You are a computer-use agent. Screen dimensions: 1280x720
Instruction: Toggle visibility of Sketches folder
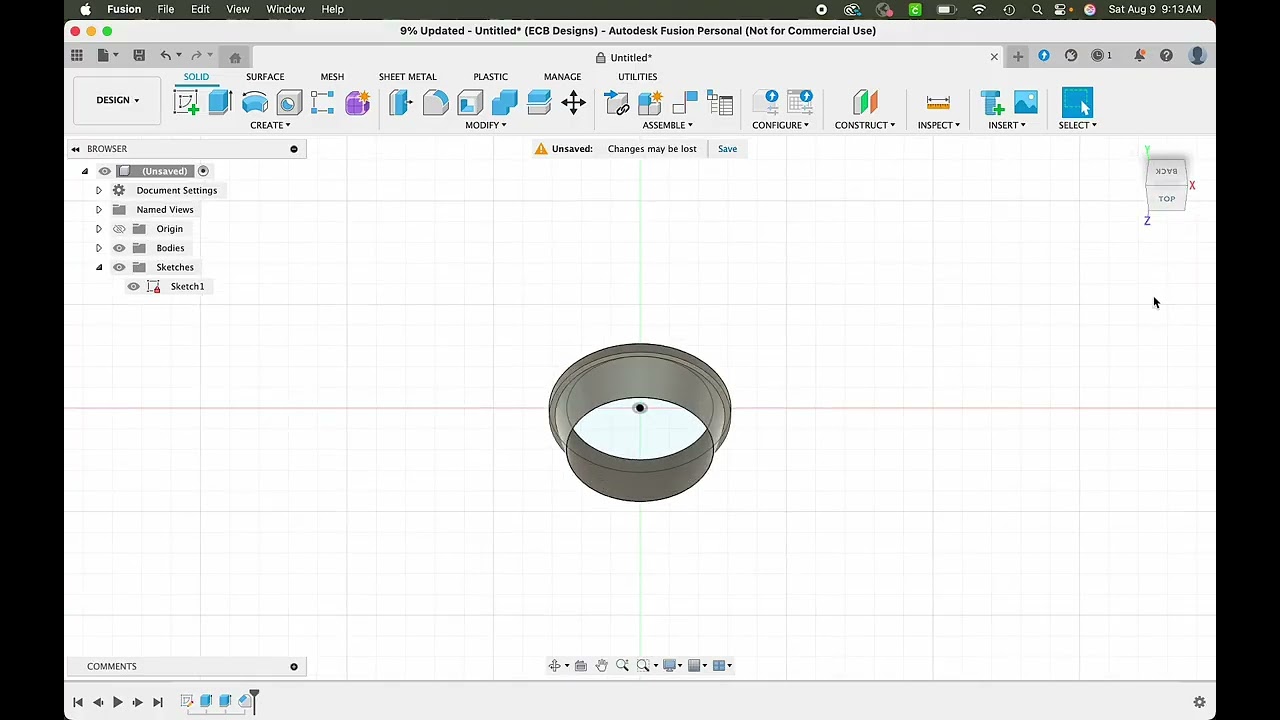pos(119,267)
